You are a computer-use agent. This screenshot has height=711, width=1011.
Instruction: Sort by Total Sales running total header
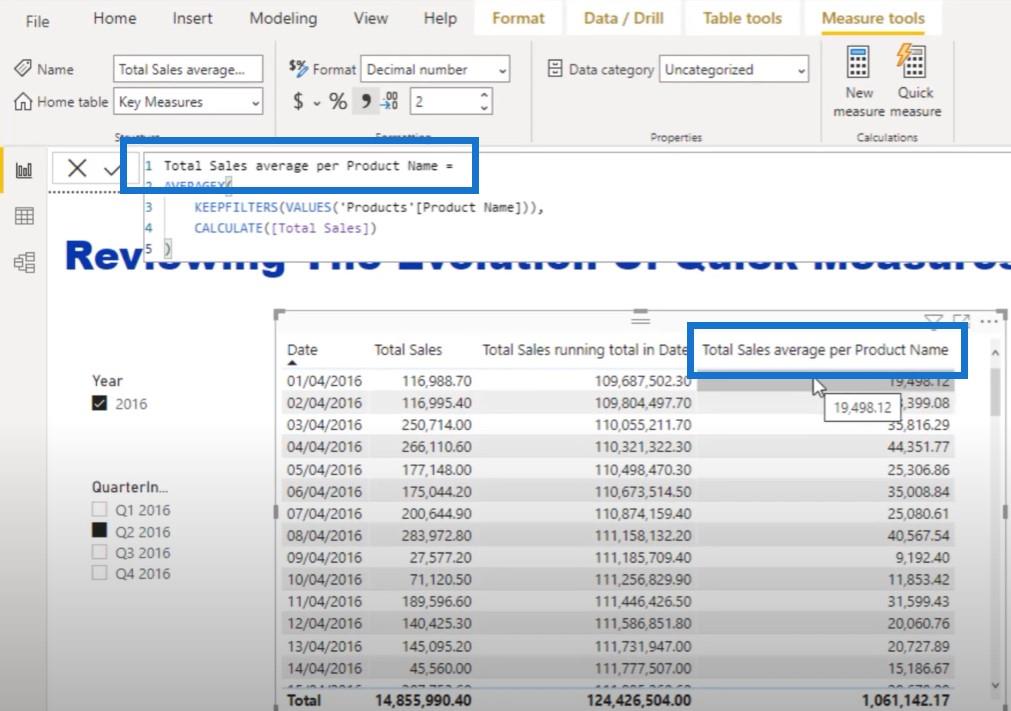tap(584, 349)
